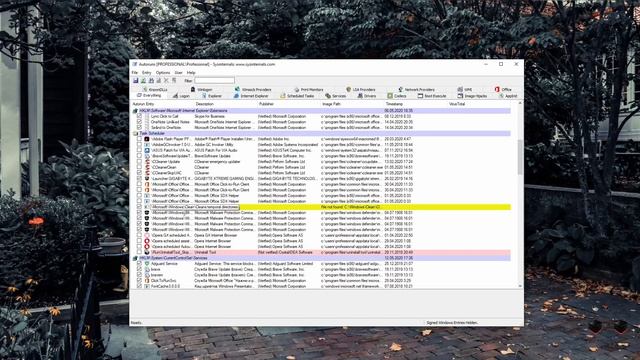Select the Print Monitors tab
This screenshot has height=360, width=640.
pyautogui.click(x=309, y=89)
